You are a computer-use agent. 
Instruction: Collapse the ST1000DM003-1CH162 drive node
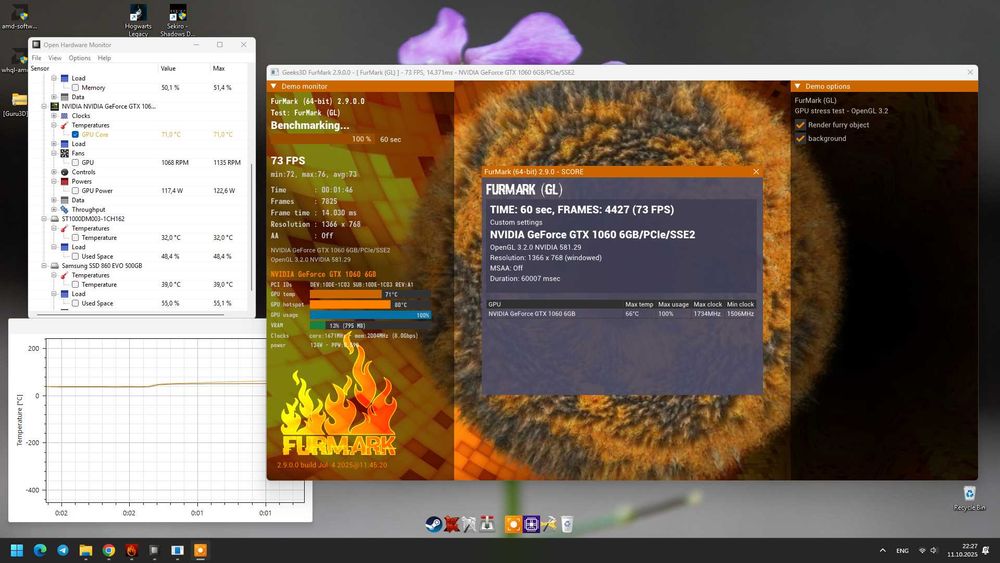(44, 219)
